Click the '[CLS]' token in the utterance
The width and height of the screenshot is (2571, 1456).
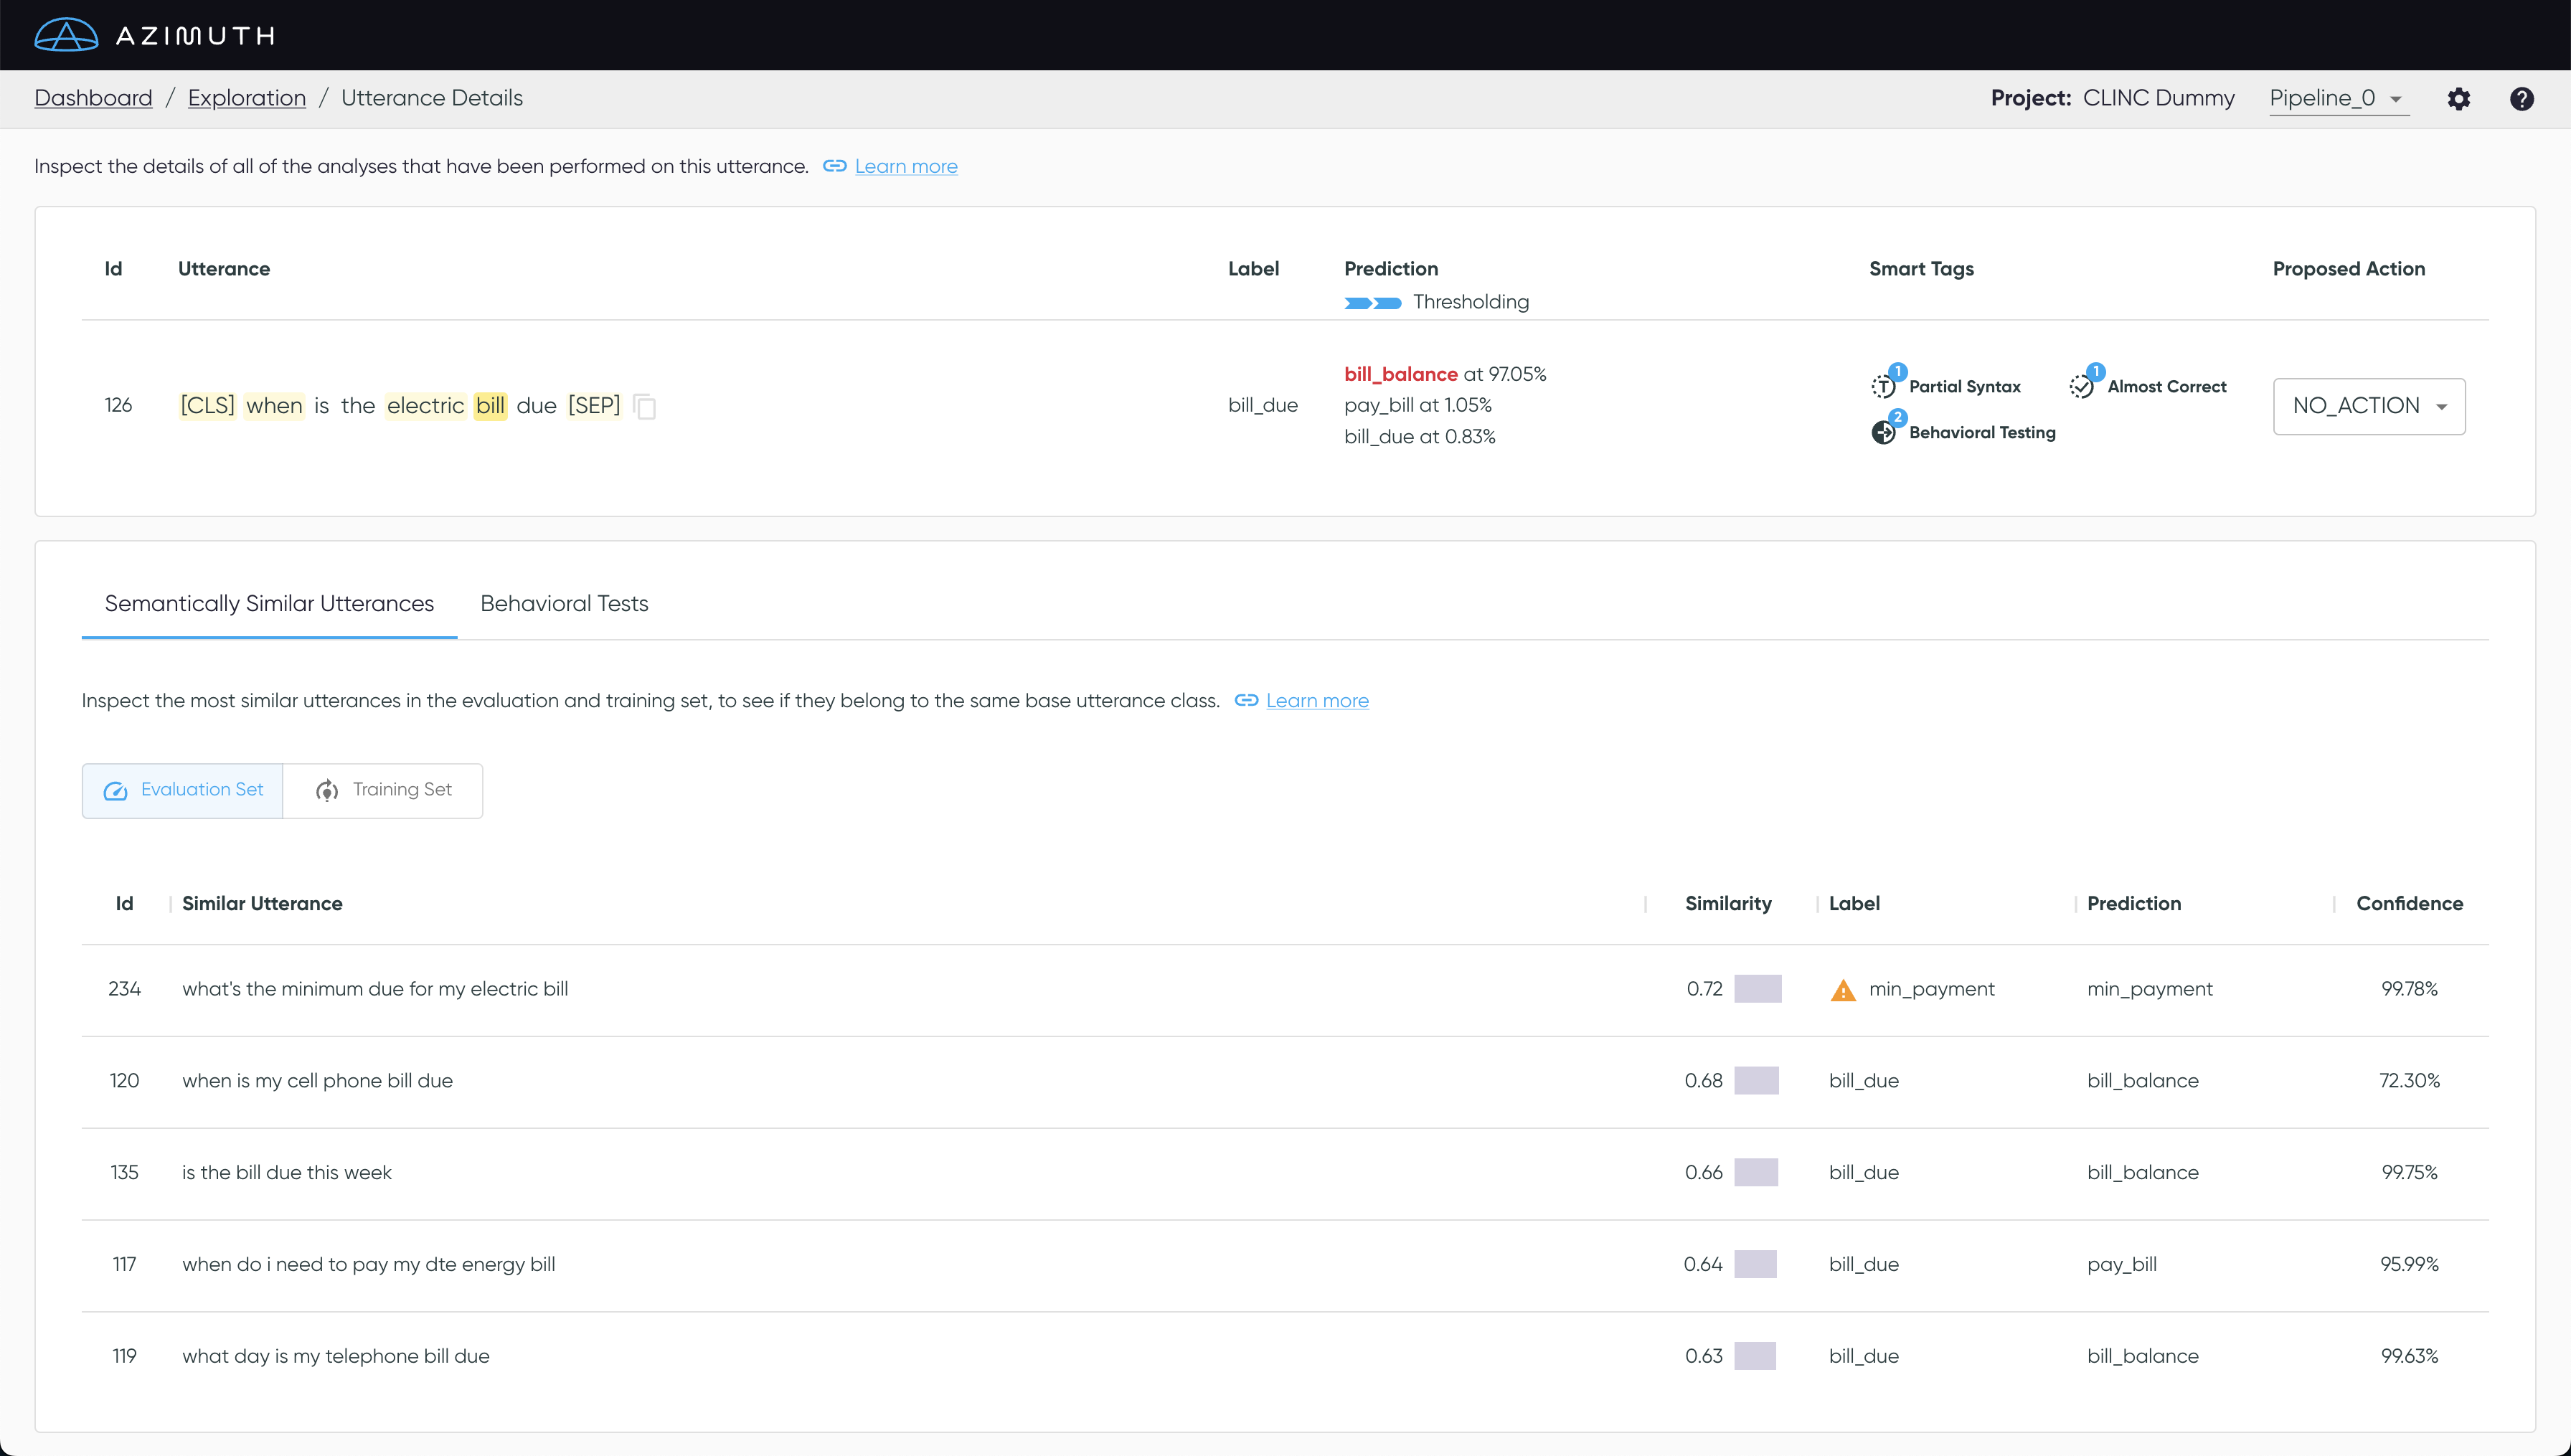point(208,405)
